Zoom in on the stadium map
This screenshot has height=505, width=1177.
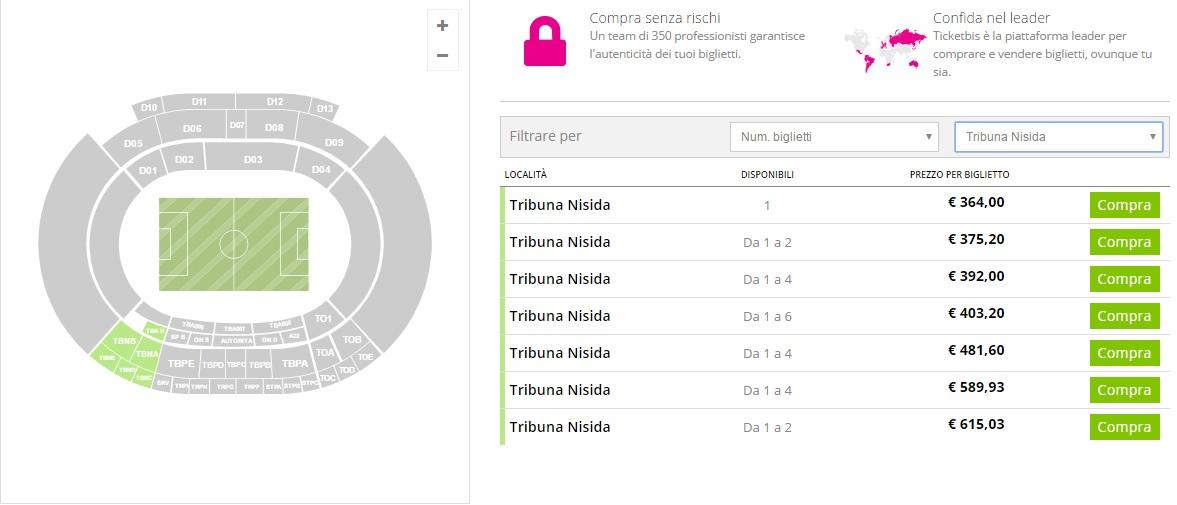pyautogui.click(x=442, y=26)
